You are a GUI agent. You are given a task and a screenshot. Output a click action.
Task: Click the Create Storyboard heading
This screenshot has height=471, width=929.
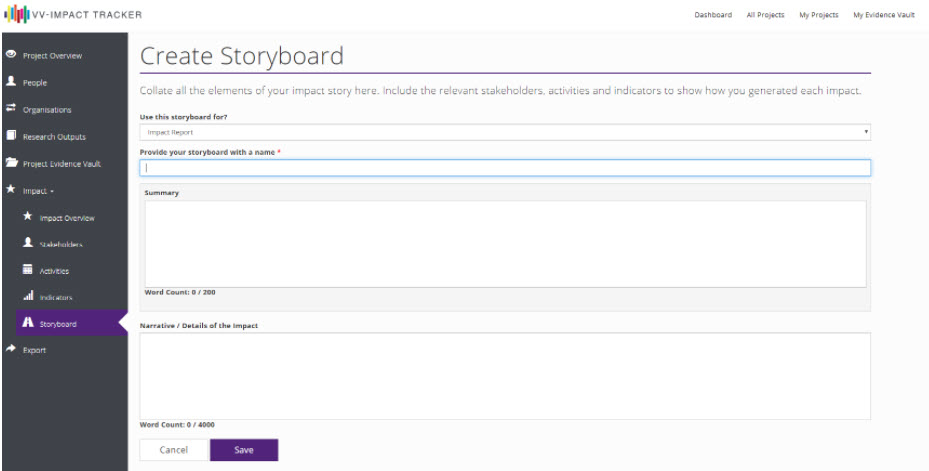(242, 56)
